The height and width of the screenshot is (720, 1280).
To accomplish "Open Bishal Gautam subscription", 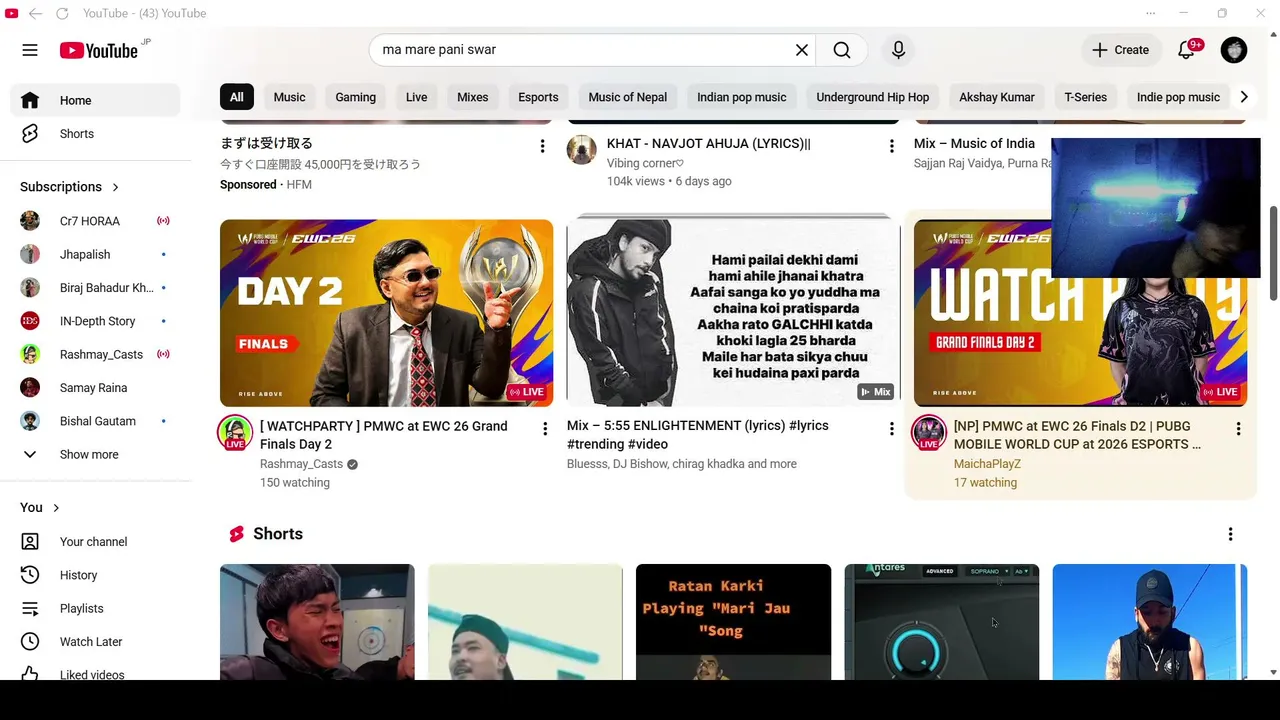I will click(95, 421).
